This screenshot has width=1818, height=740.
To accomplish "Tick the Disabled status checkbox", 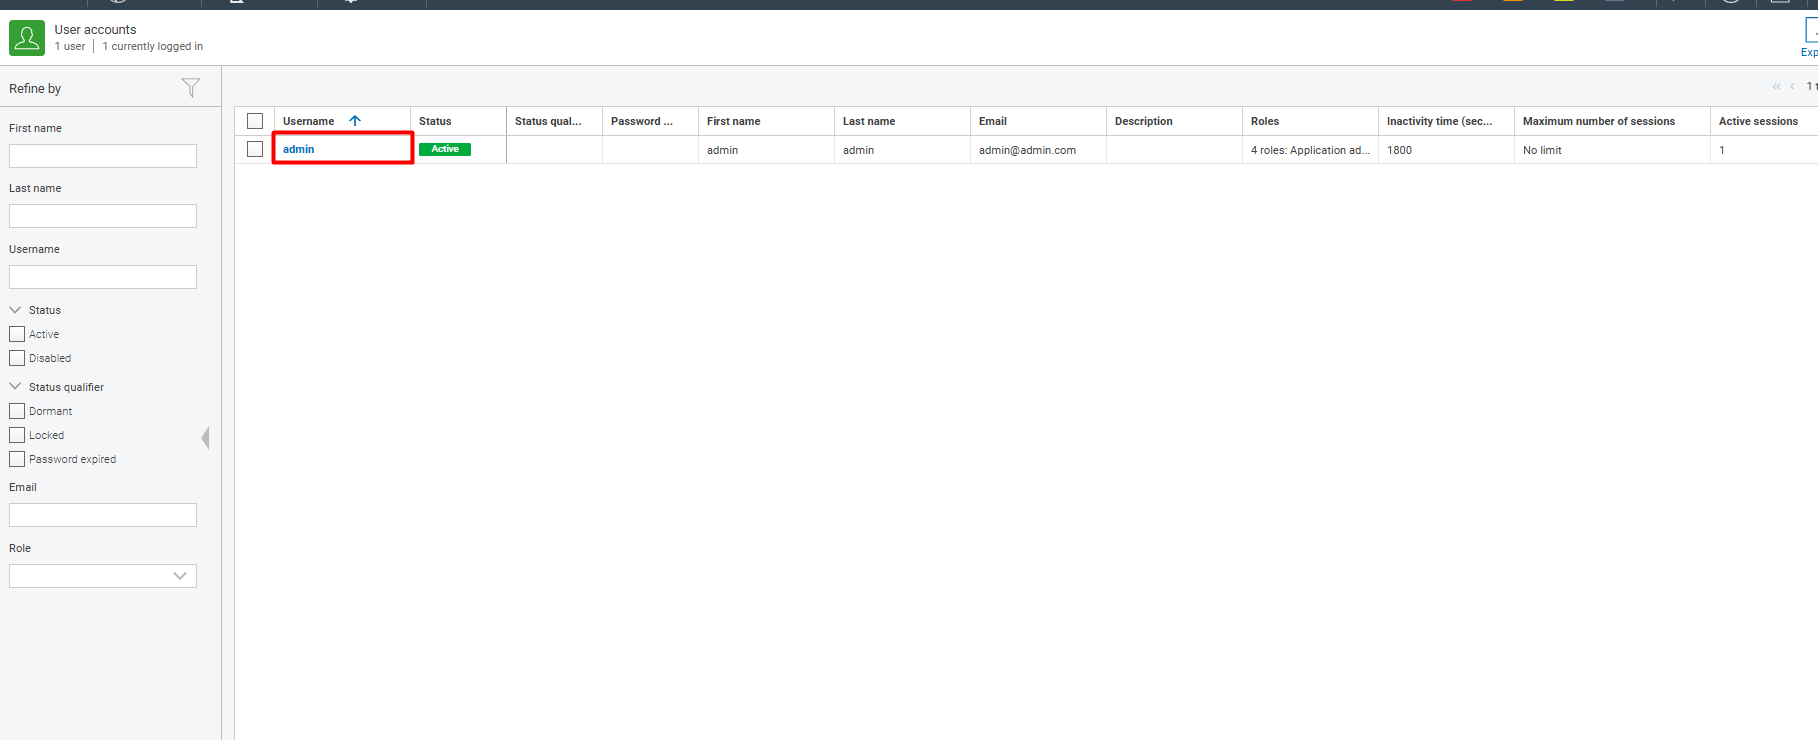I will pyautogui.click(x=17, y=358).
